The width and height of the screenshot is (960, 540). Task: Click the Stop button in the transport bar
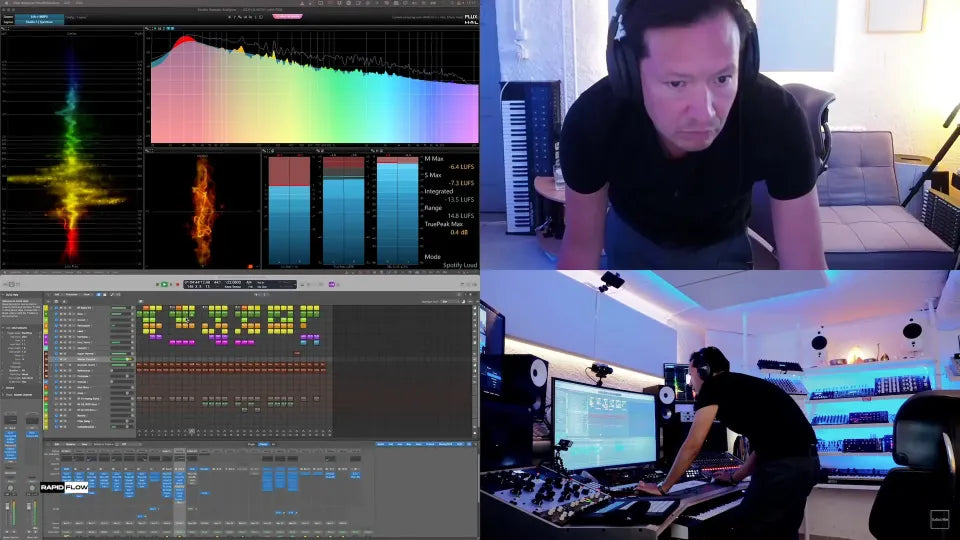coord(157,285)
